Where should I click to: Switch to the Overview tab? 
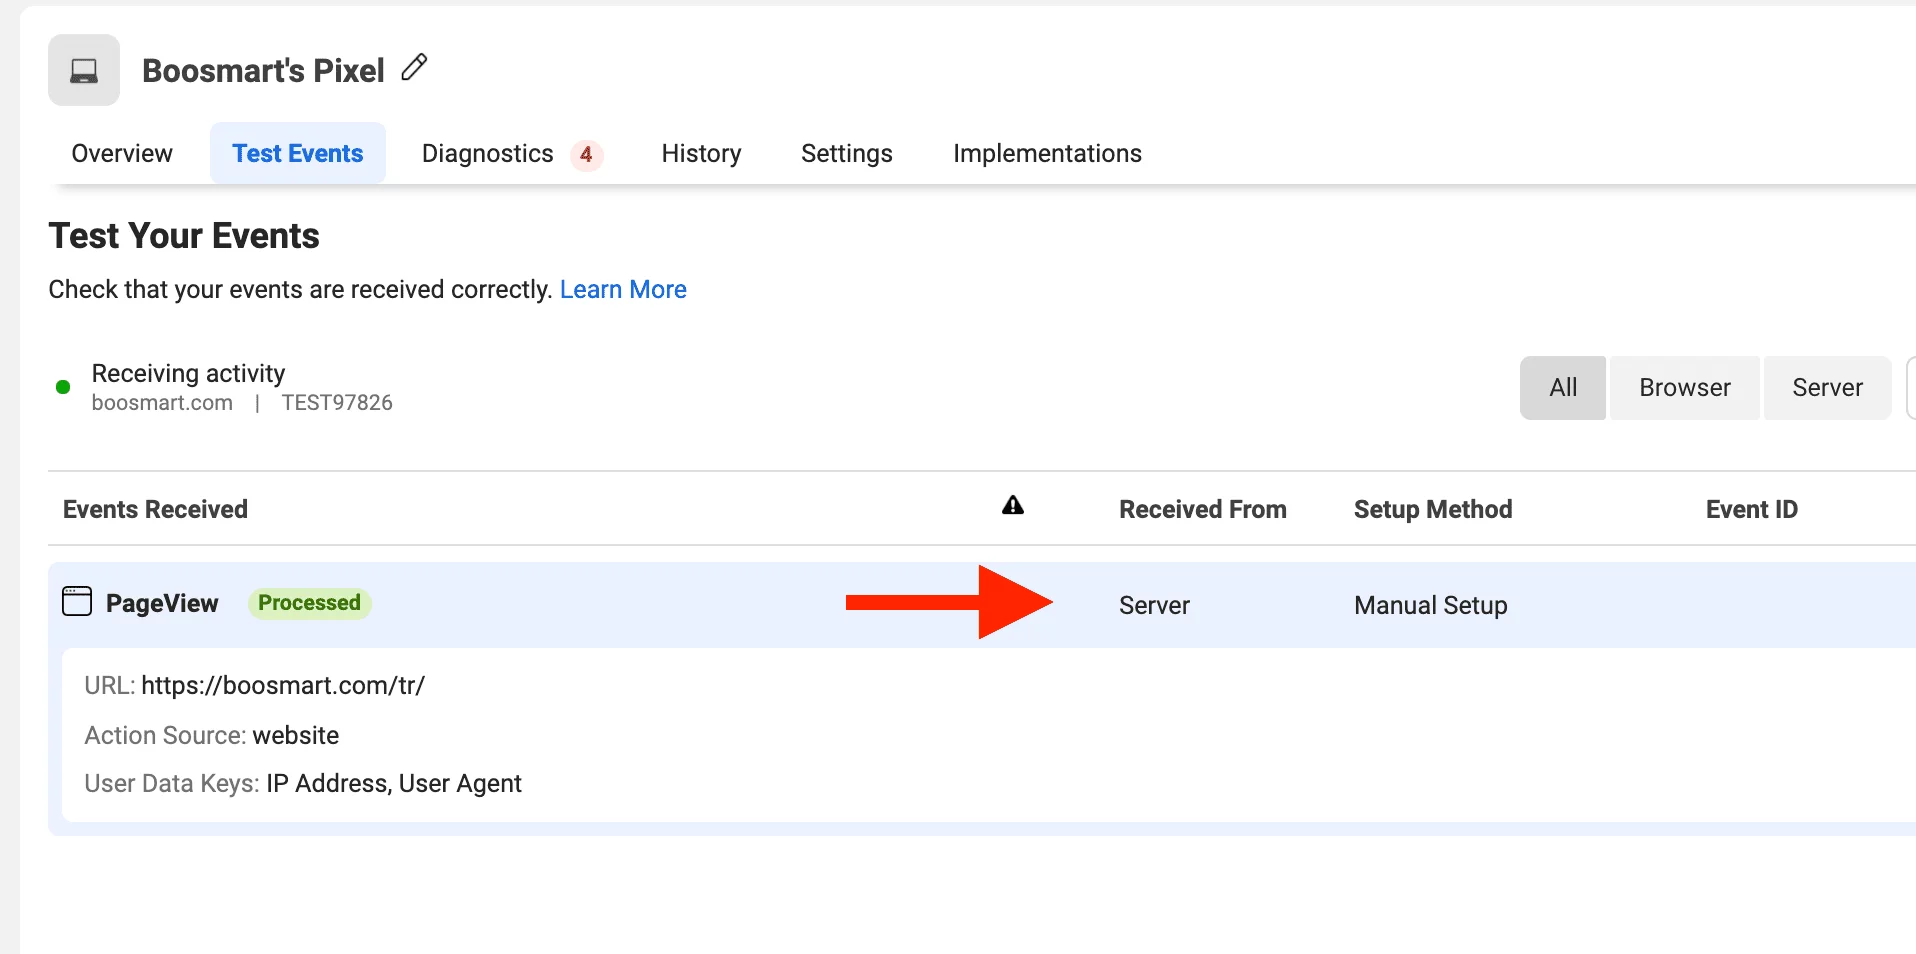point(122,153)
